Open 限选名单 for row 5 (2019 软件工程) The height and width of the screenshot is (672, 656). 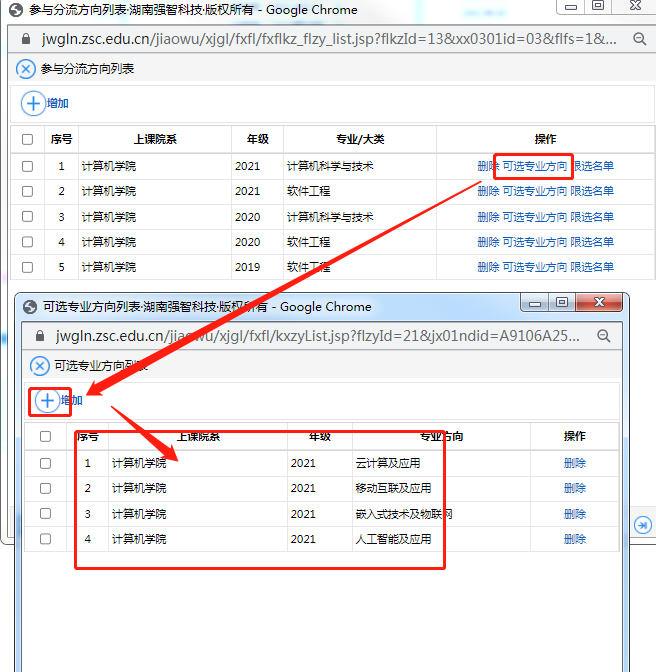[592, 267]
